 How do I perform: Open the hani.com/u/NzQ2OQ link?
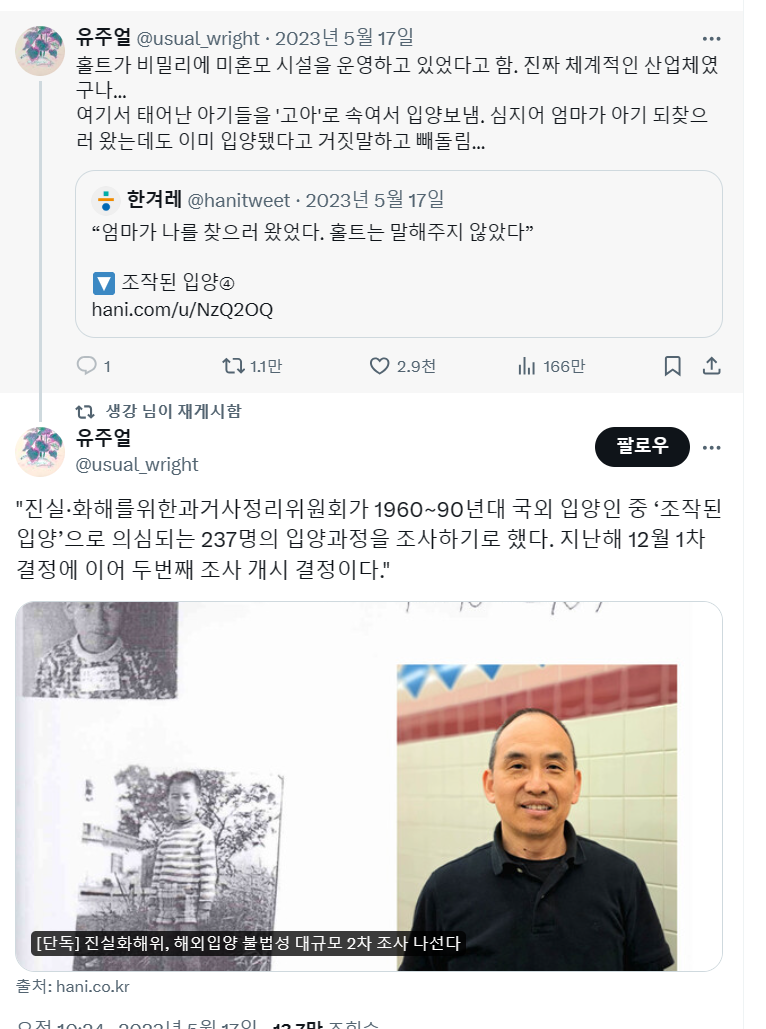point(182,310)
